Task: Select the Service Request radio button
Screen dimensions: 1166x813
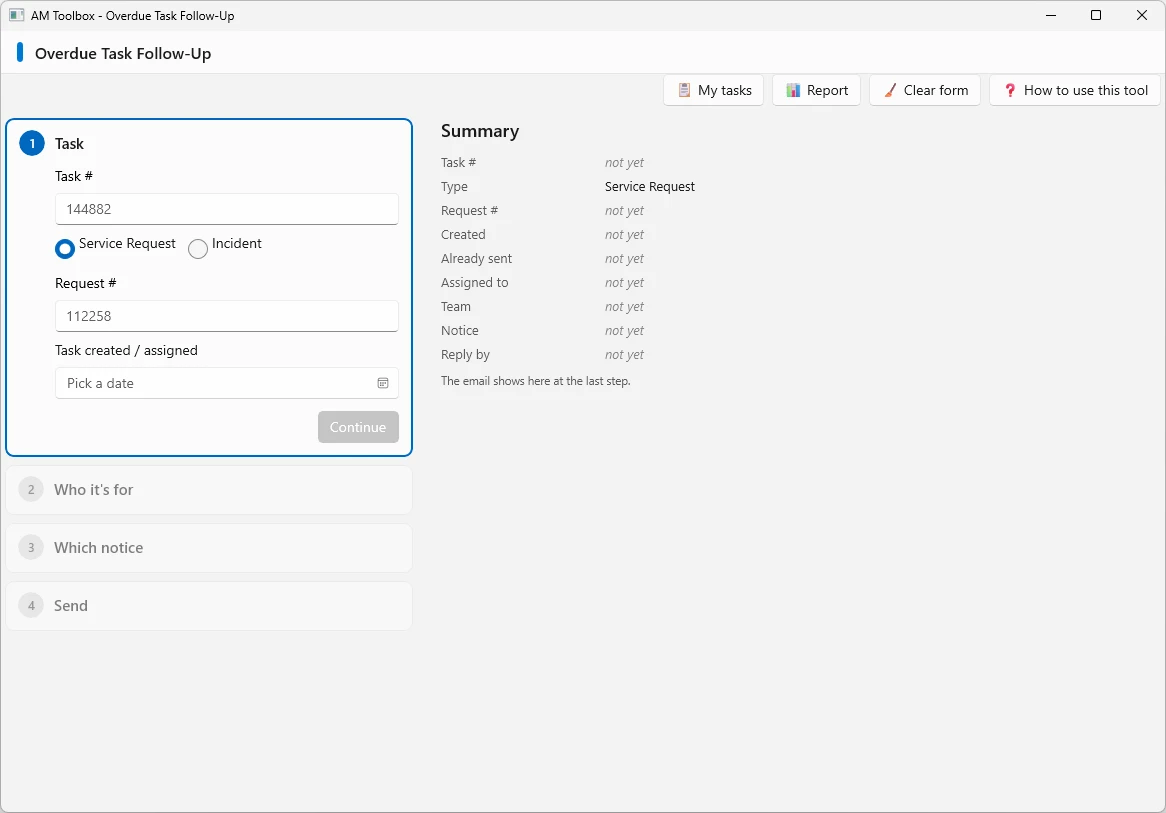Action: pyautogui.click(x=65, y=248)
